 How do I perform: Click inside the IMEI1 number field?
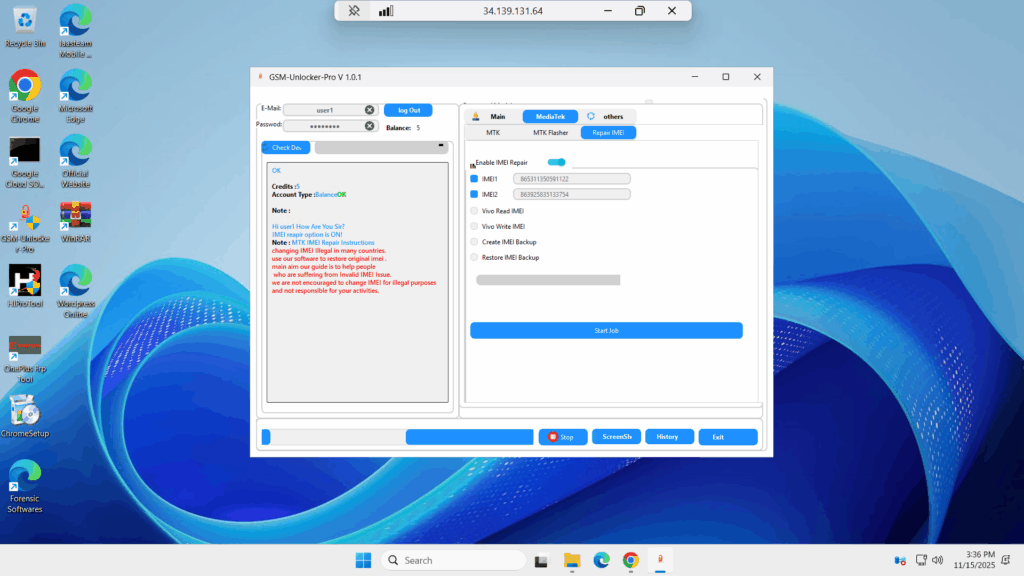[571, 179]
